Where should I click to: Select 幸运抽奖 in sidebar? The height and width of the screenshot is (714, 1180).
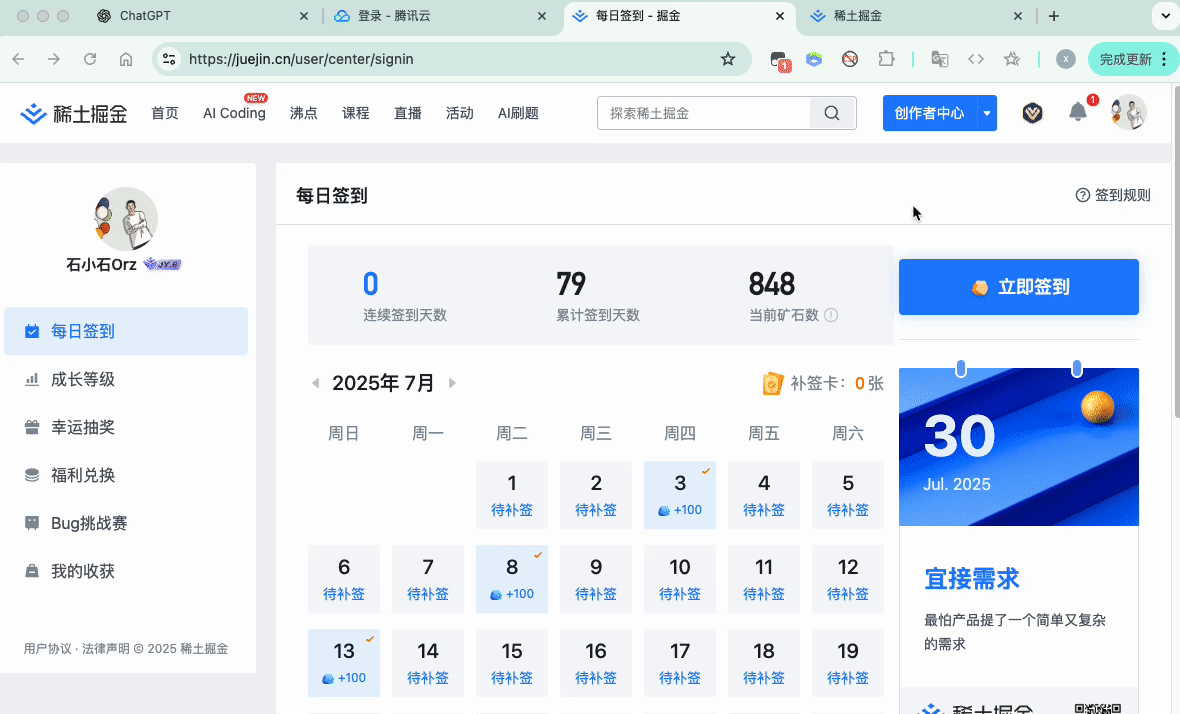126,427
